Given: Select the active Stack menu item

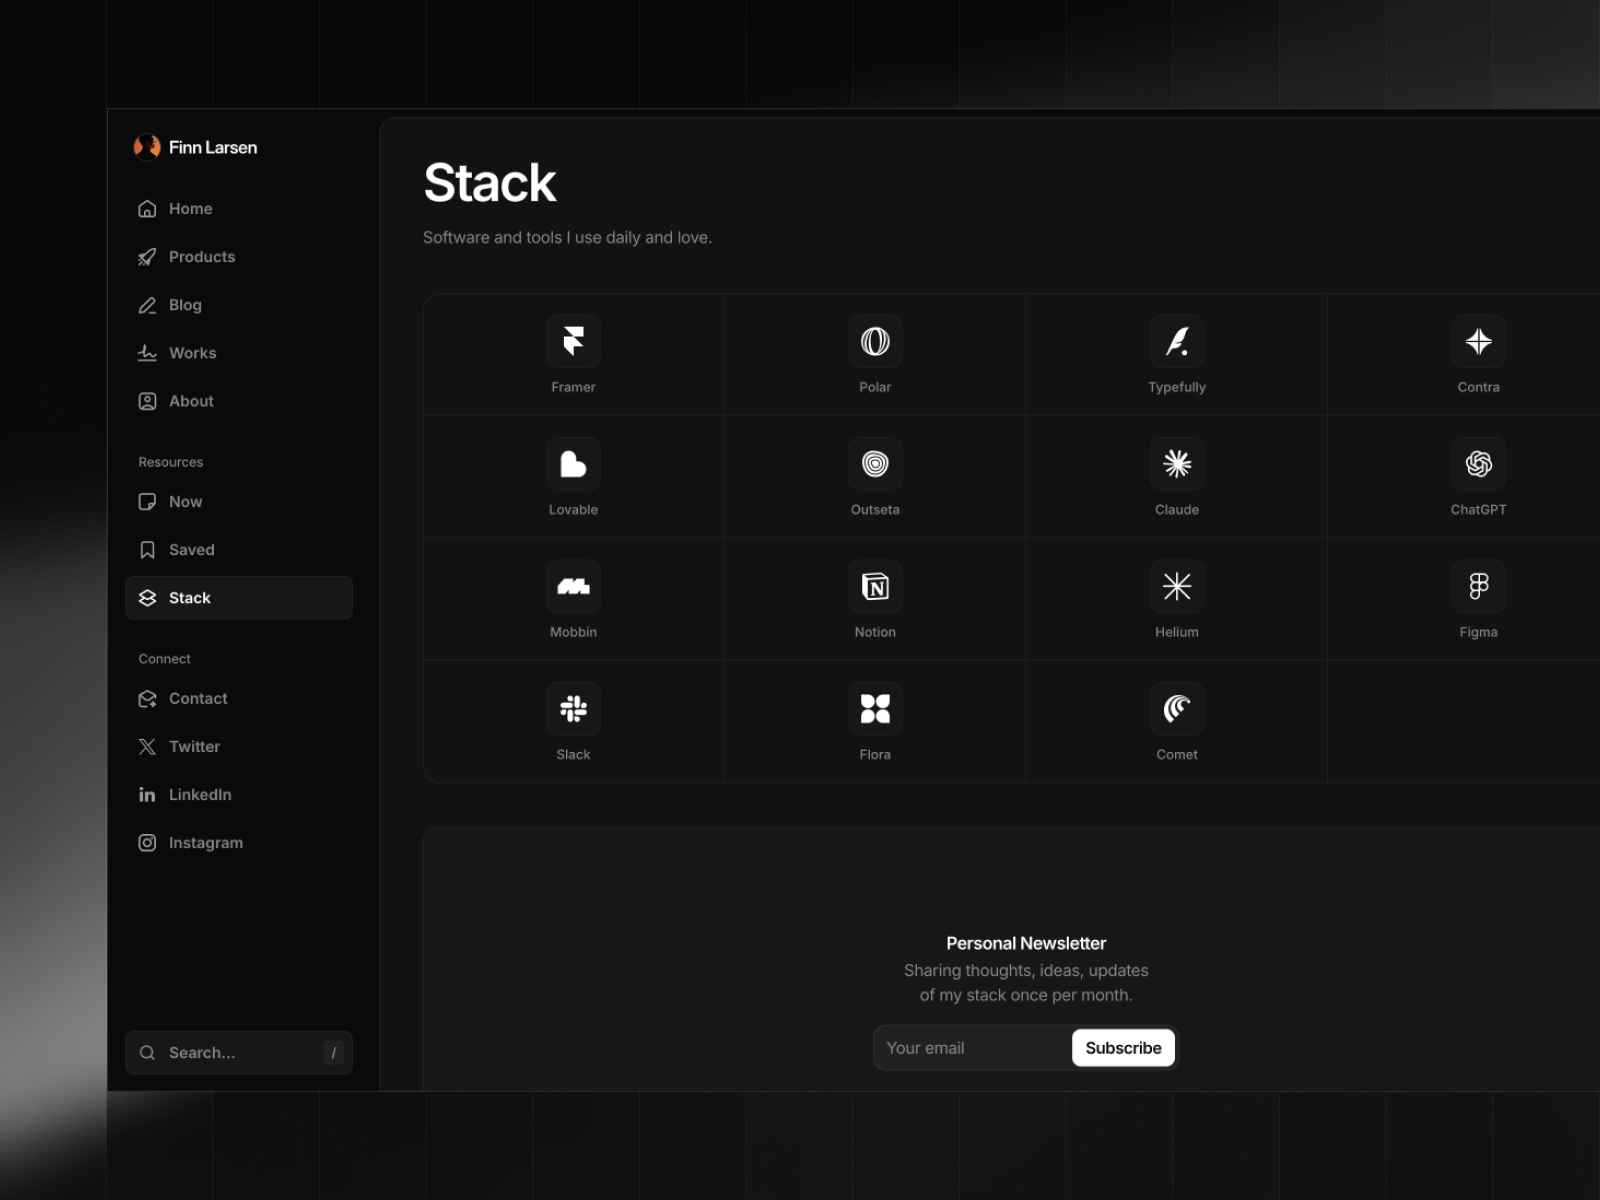Looking at the screenshot, I should [239, 598].
